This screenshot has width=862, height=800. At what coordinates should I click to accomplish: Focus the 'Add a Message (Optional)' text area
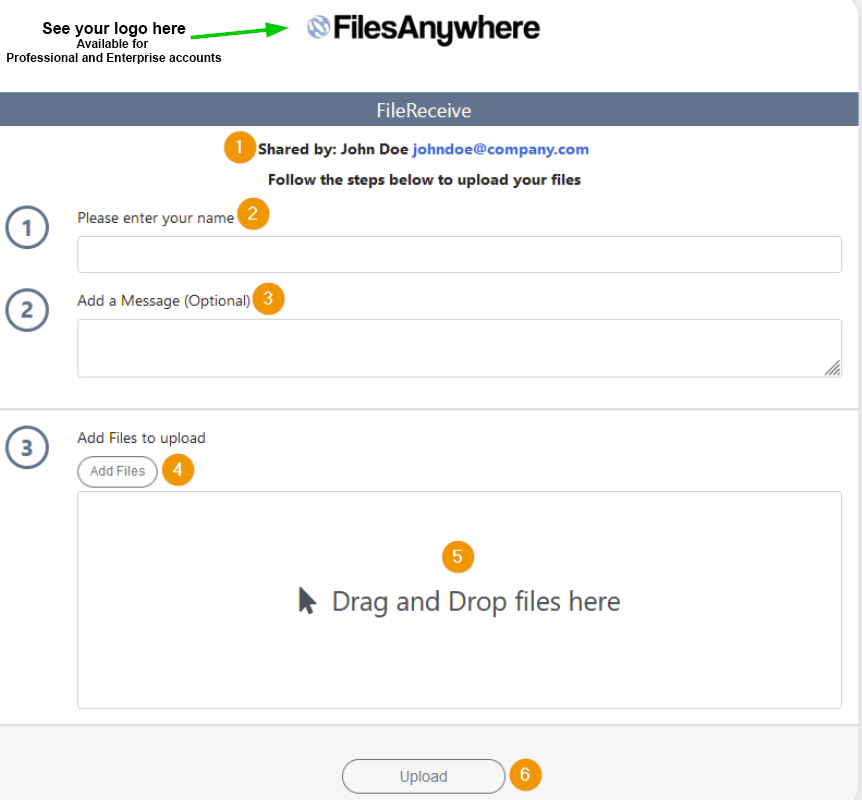coord(459,348)
